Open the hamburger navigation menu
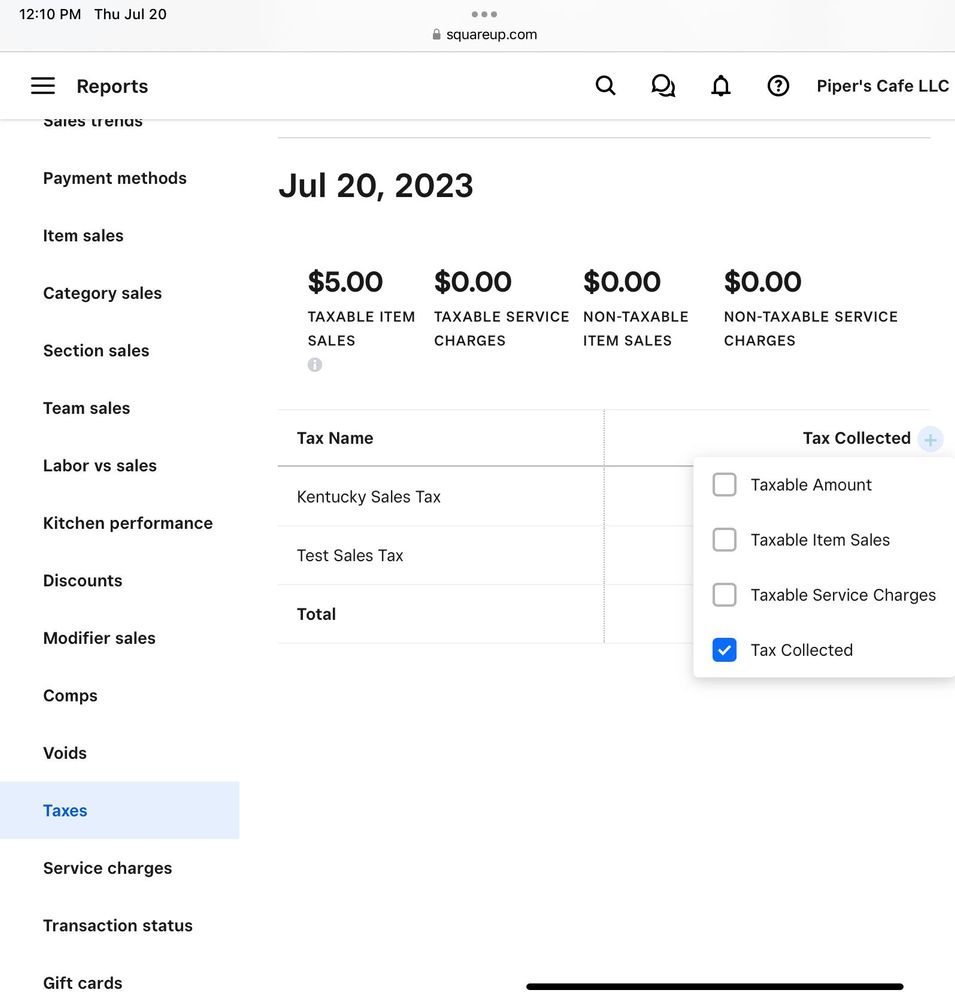 tap(43, 86)
